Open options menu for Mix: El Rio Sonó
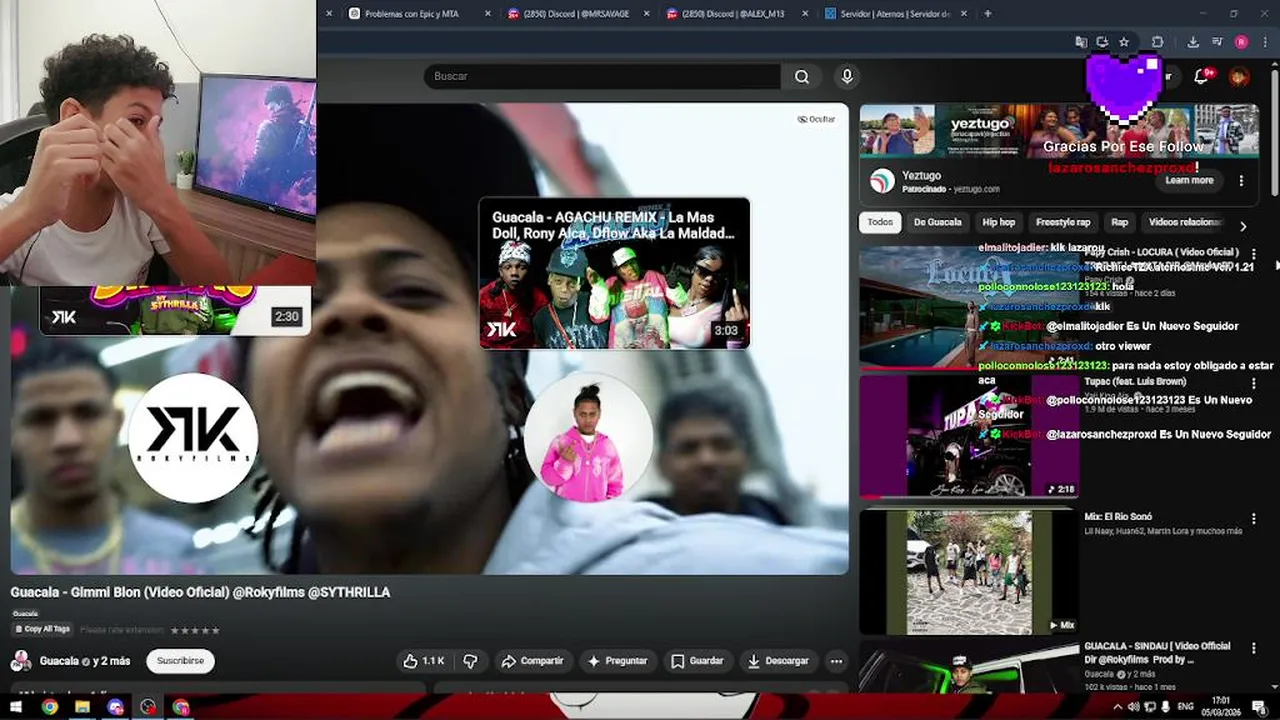This screenshot has height=720, width=1280. [1253, 519]
